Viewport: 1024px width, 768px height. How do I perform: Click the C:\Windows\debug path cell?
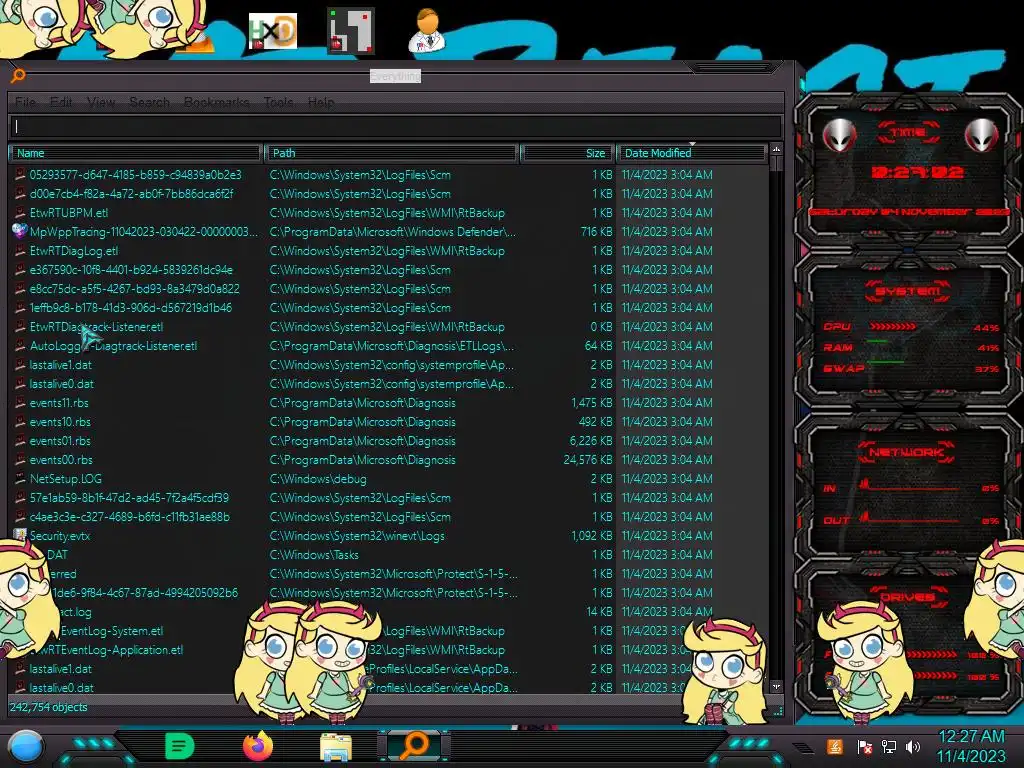point(318,479)
